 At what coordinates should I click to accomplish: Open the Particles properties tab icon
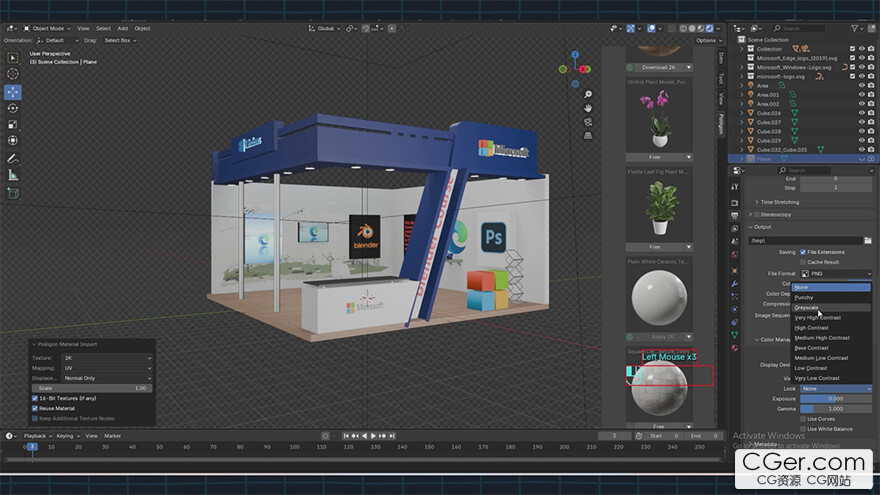[x=735, y=296]
